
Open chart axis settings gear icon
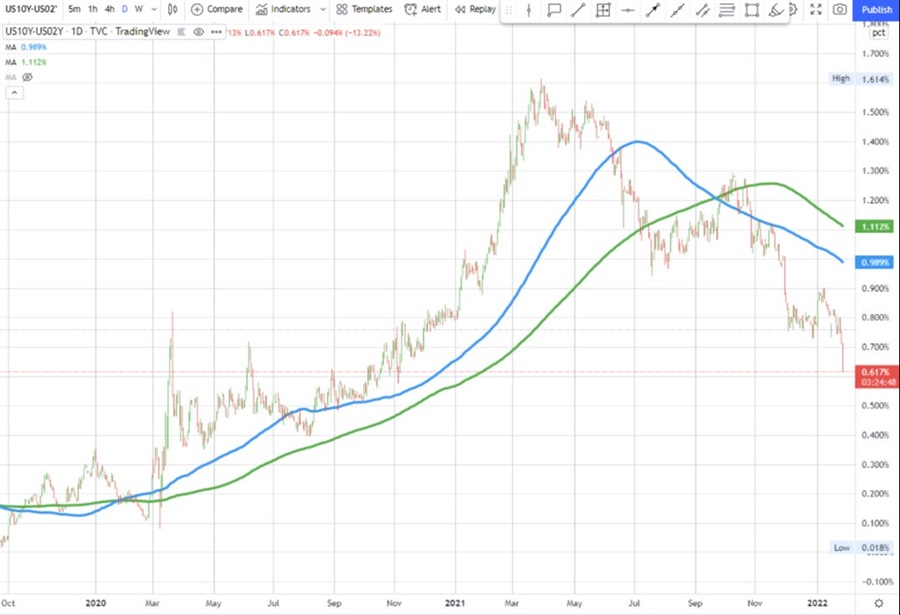[878, 603]
